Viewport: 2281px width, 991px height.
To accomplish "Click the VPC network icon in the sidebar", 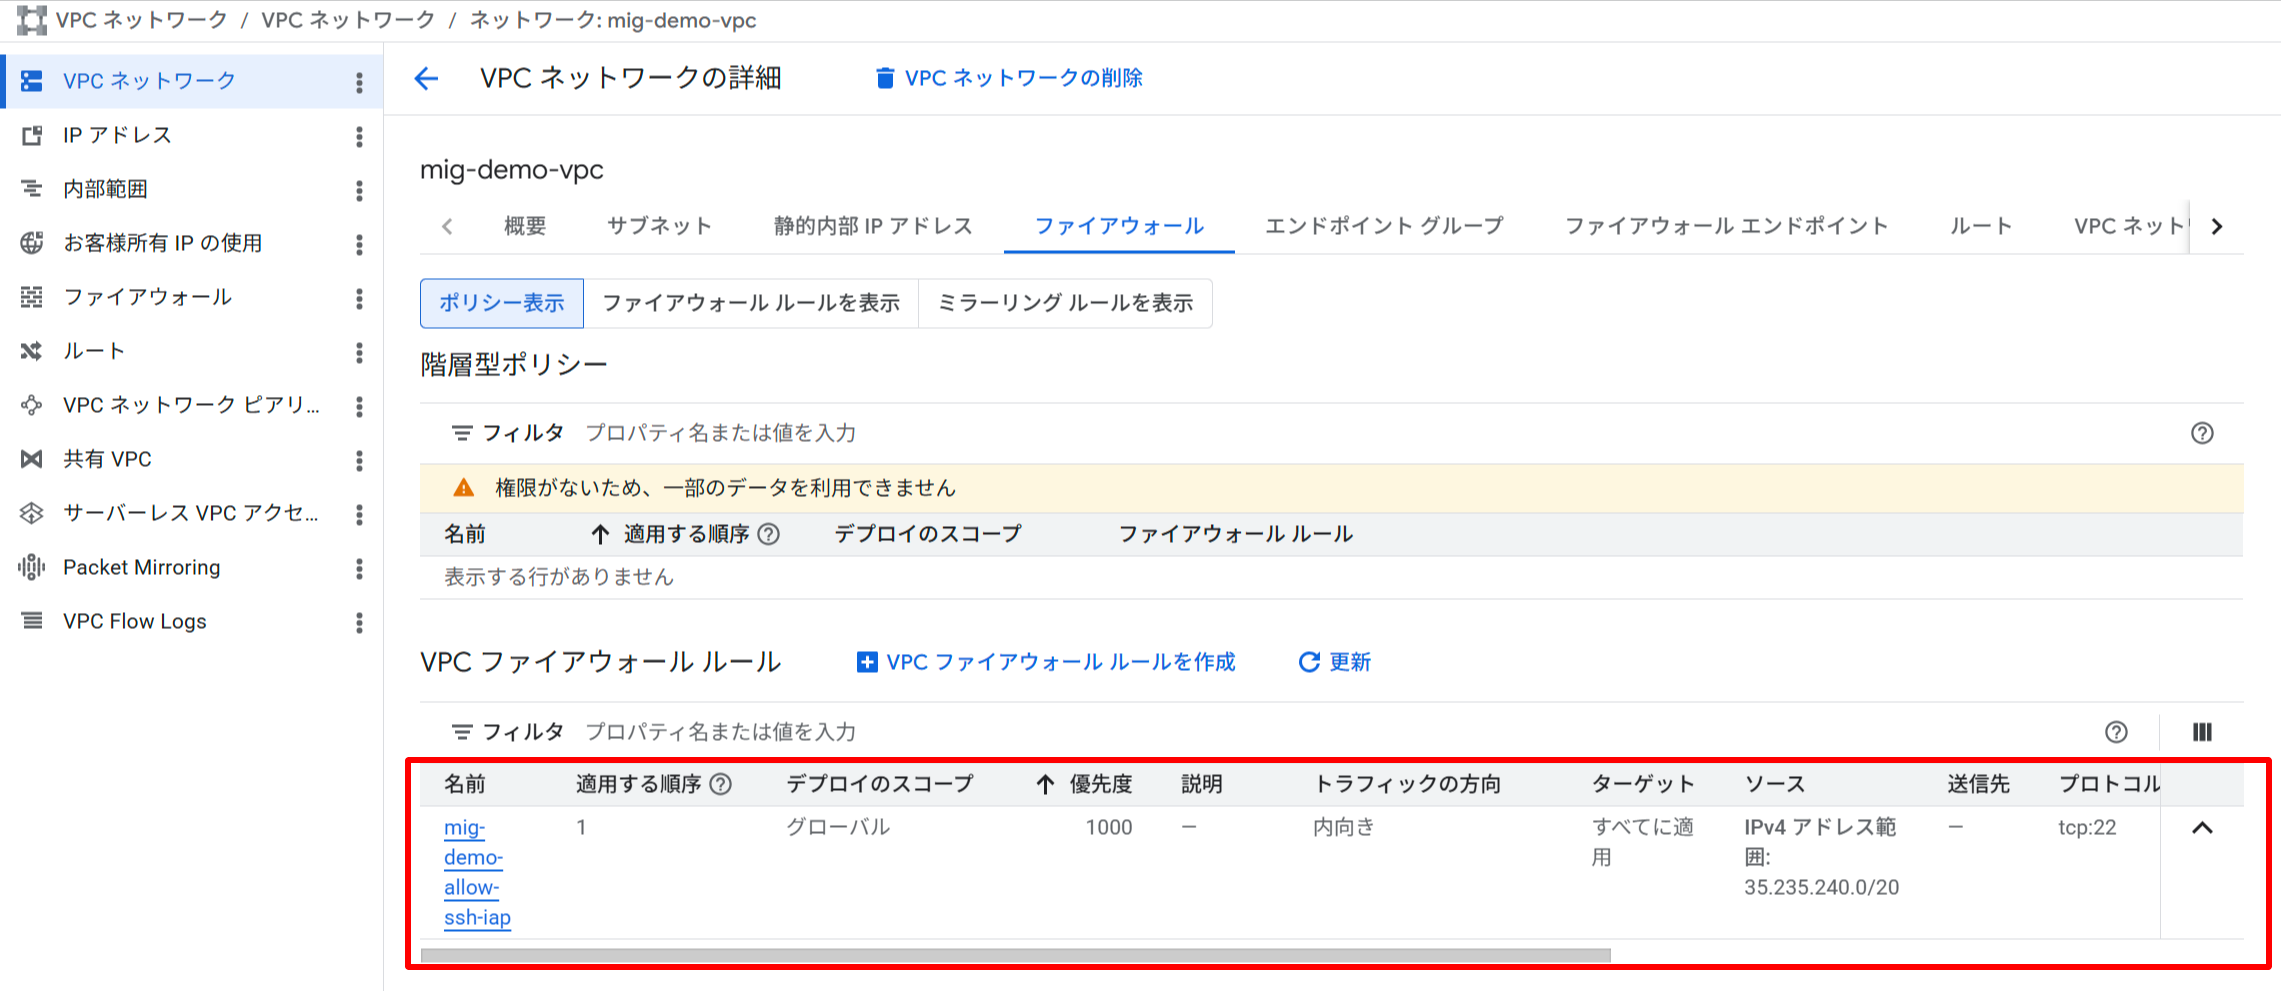I will [32, 81].
